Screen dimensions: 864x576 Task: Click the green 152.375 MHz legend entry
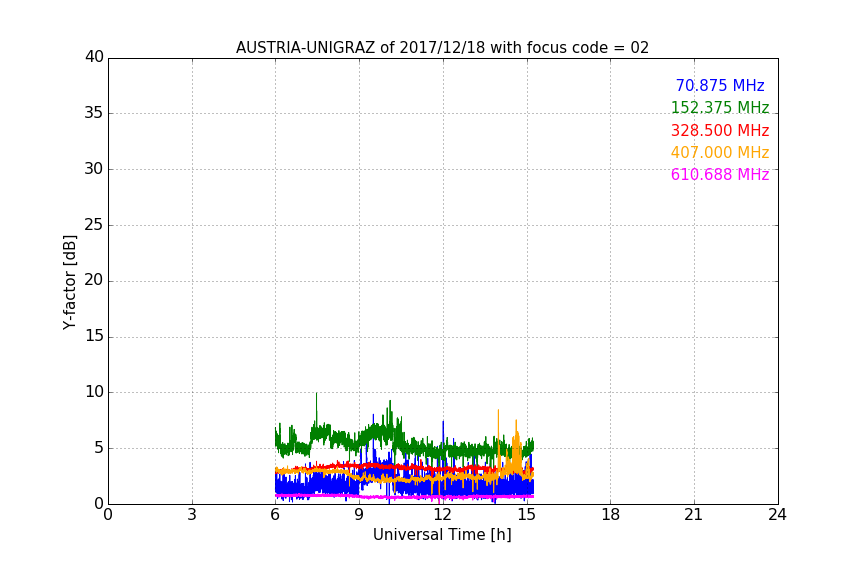pyautogui.click(x=720, y=107)
